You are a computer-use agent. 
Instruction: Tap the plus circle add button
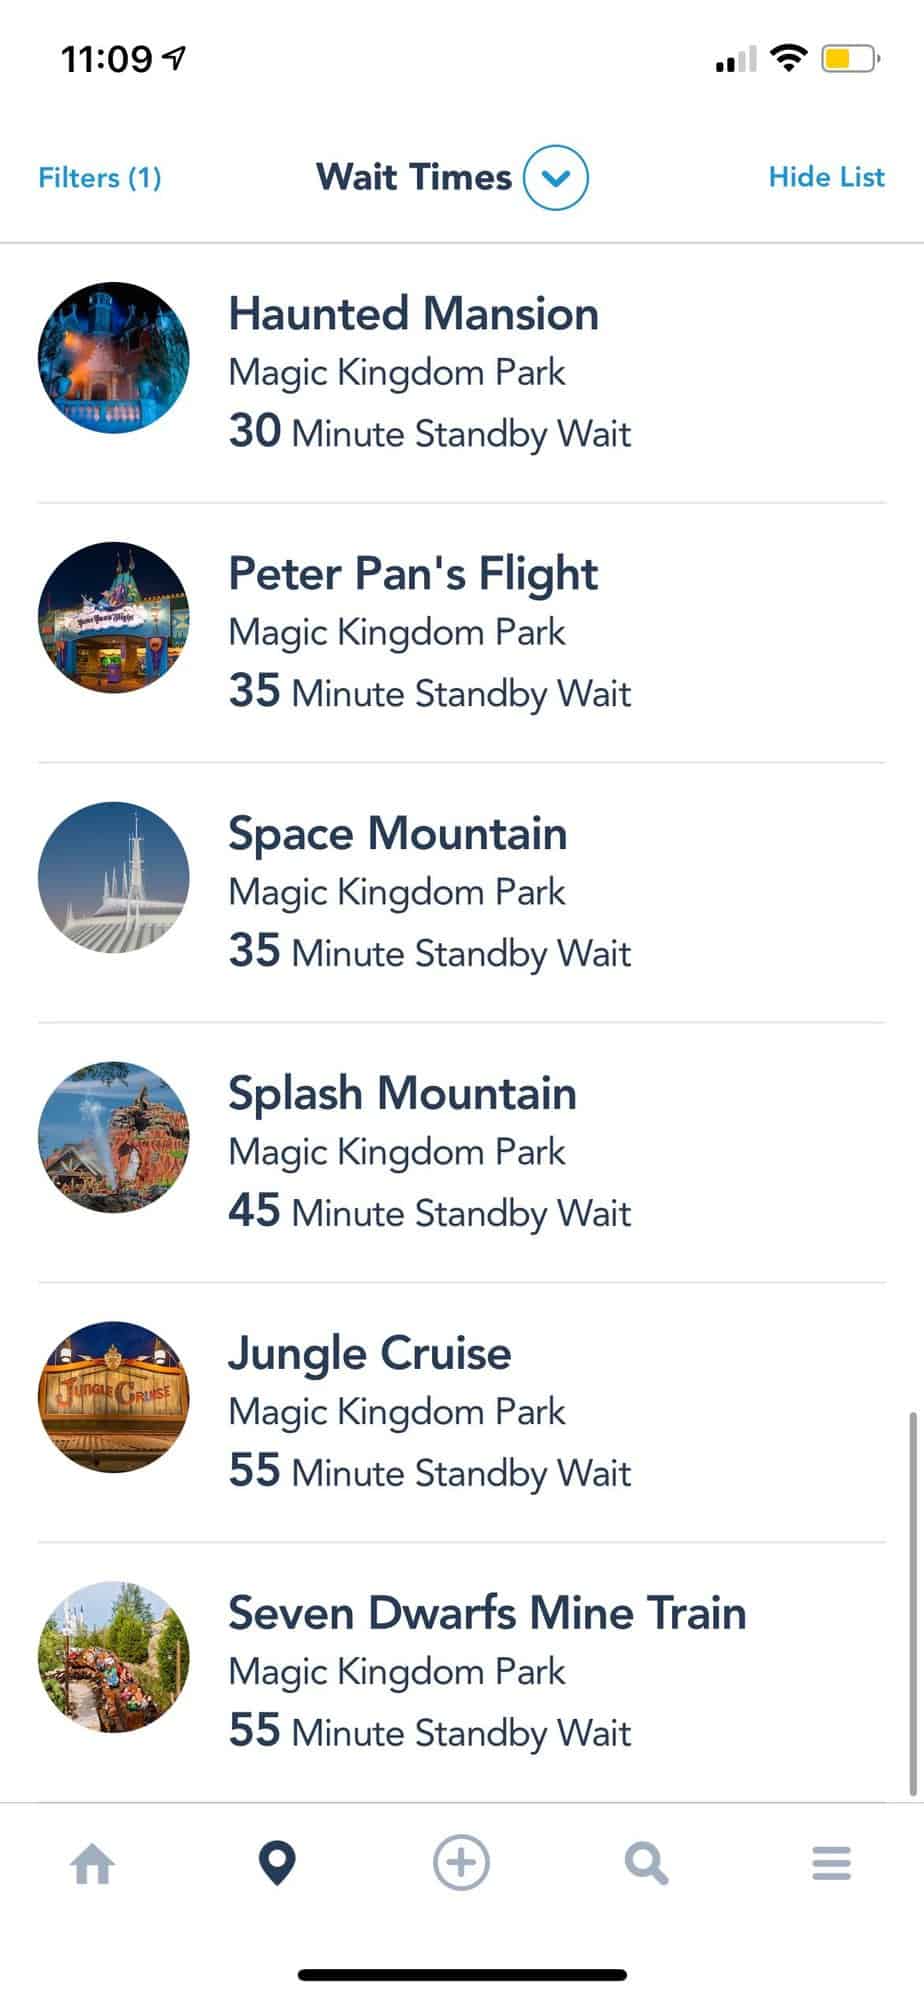click(461, 1863)
